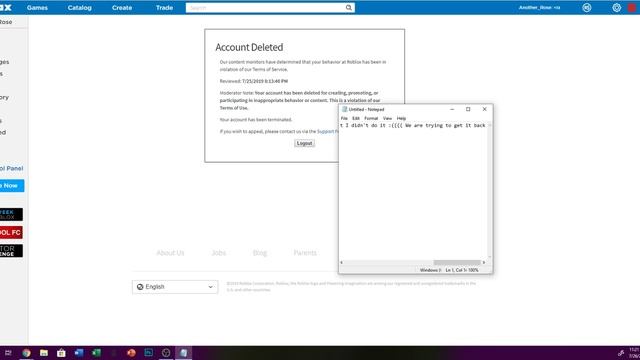Switch to Notepad via its taskbar icon
The image size is (640, 360).
(x=183, y=353)
